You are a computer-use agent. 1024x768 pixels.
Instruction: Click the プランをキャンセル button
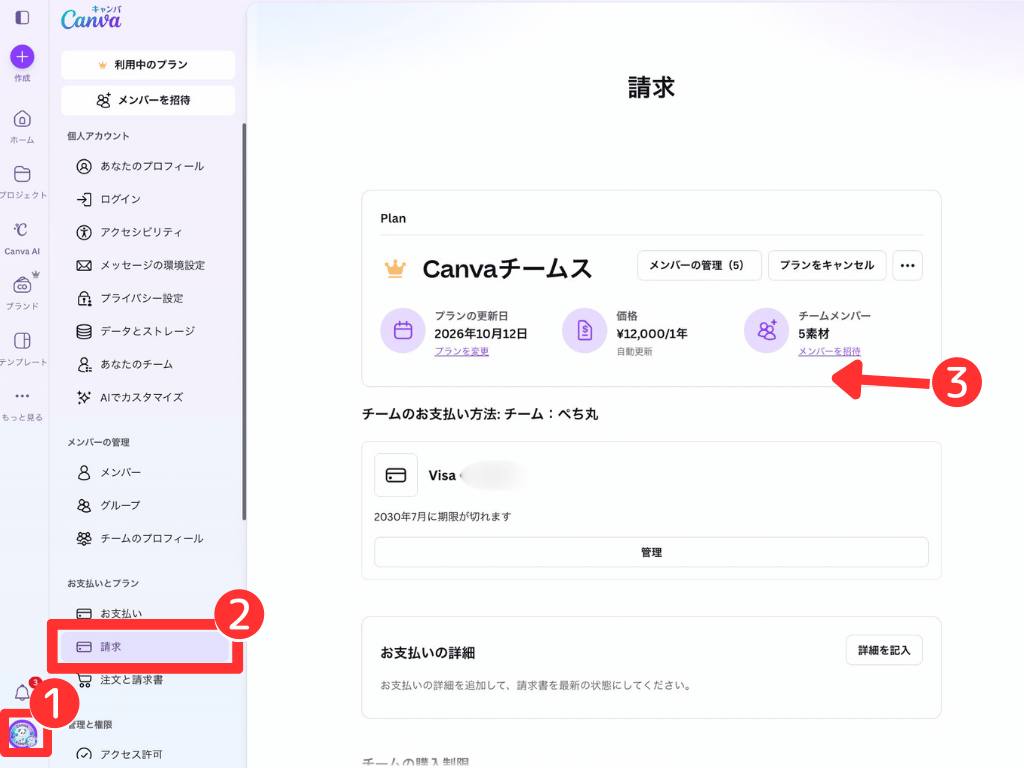(827, 265)
